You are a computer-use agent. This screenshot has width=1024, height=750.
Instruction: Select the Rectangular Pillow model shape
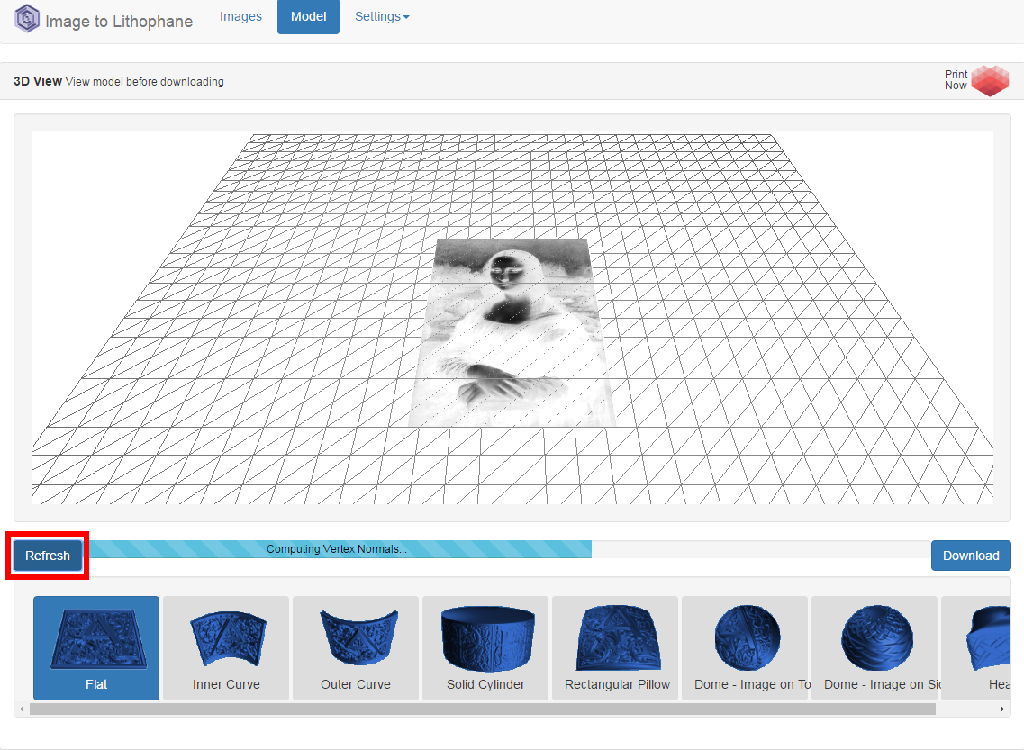click(x=615, y=647)
